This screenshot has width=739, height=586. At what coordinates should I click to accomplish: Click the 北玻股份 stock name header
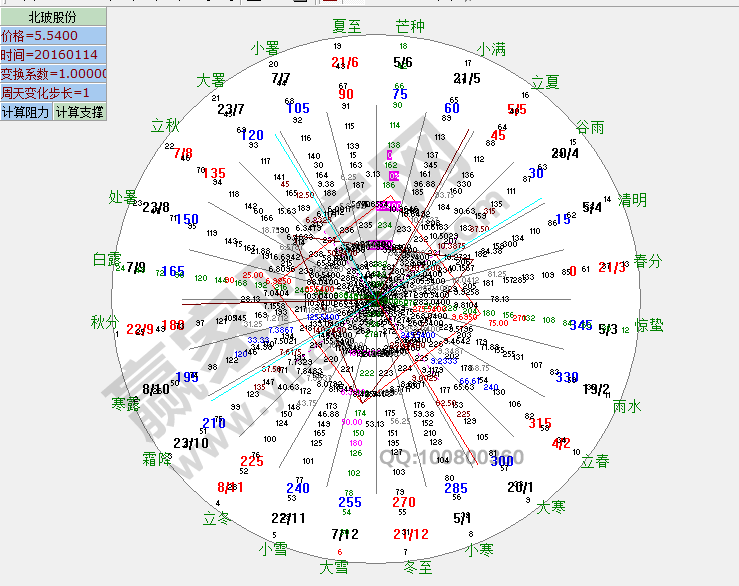pyautogui.click(x=52, y=17)
